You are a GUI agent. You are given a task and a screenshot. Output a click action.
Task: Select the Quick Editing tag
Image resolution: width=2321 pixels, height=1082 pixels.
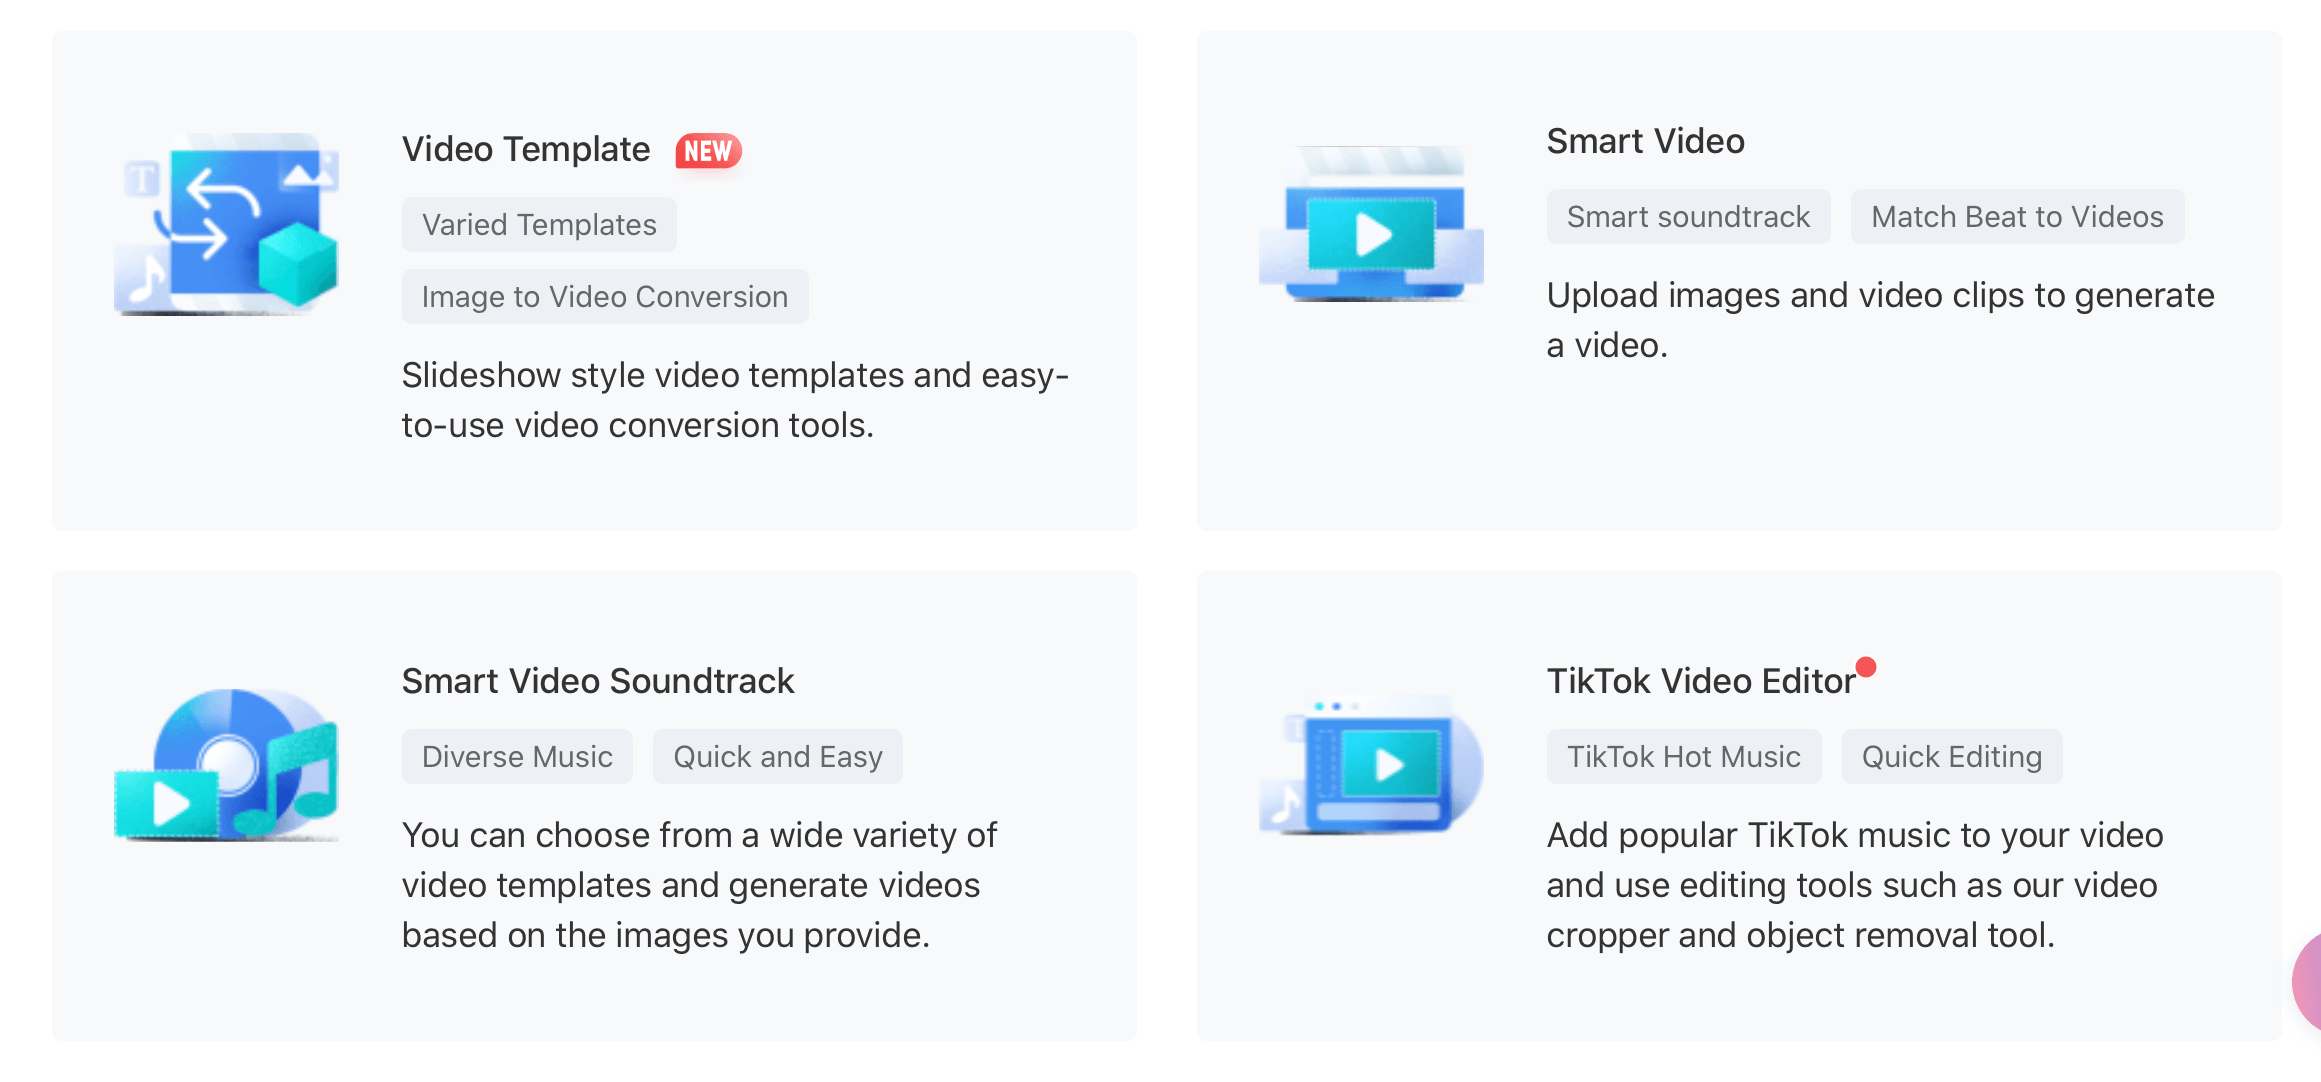point(1951,756)
